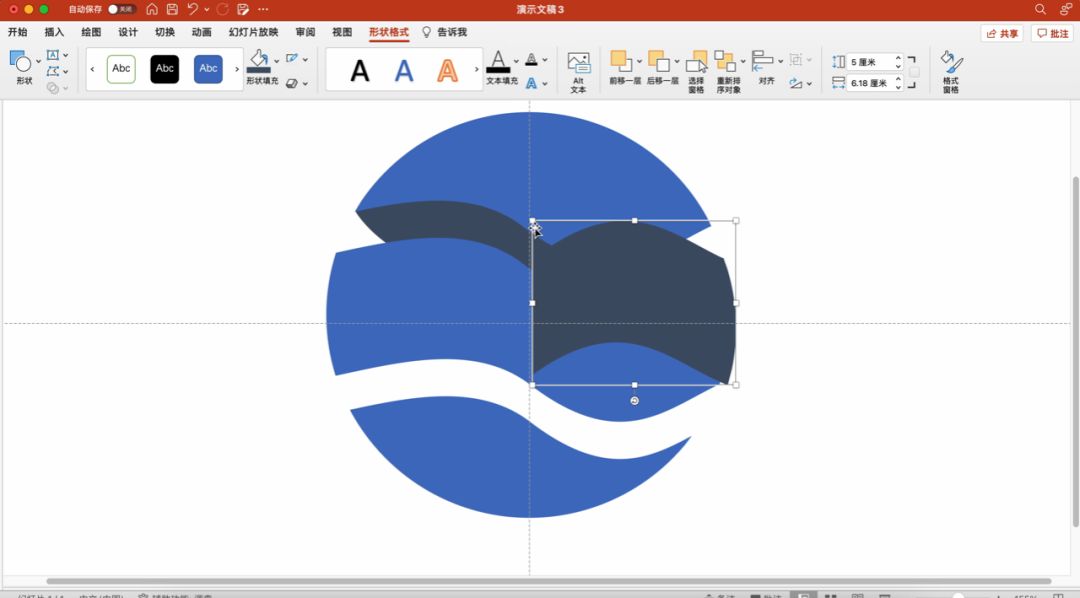Open the 形状填充 color dropdown arrow
The width and height of the screenshot is (1080, 598).
(277, 61)
